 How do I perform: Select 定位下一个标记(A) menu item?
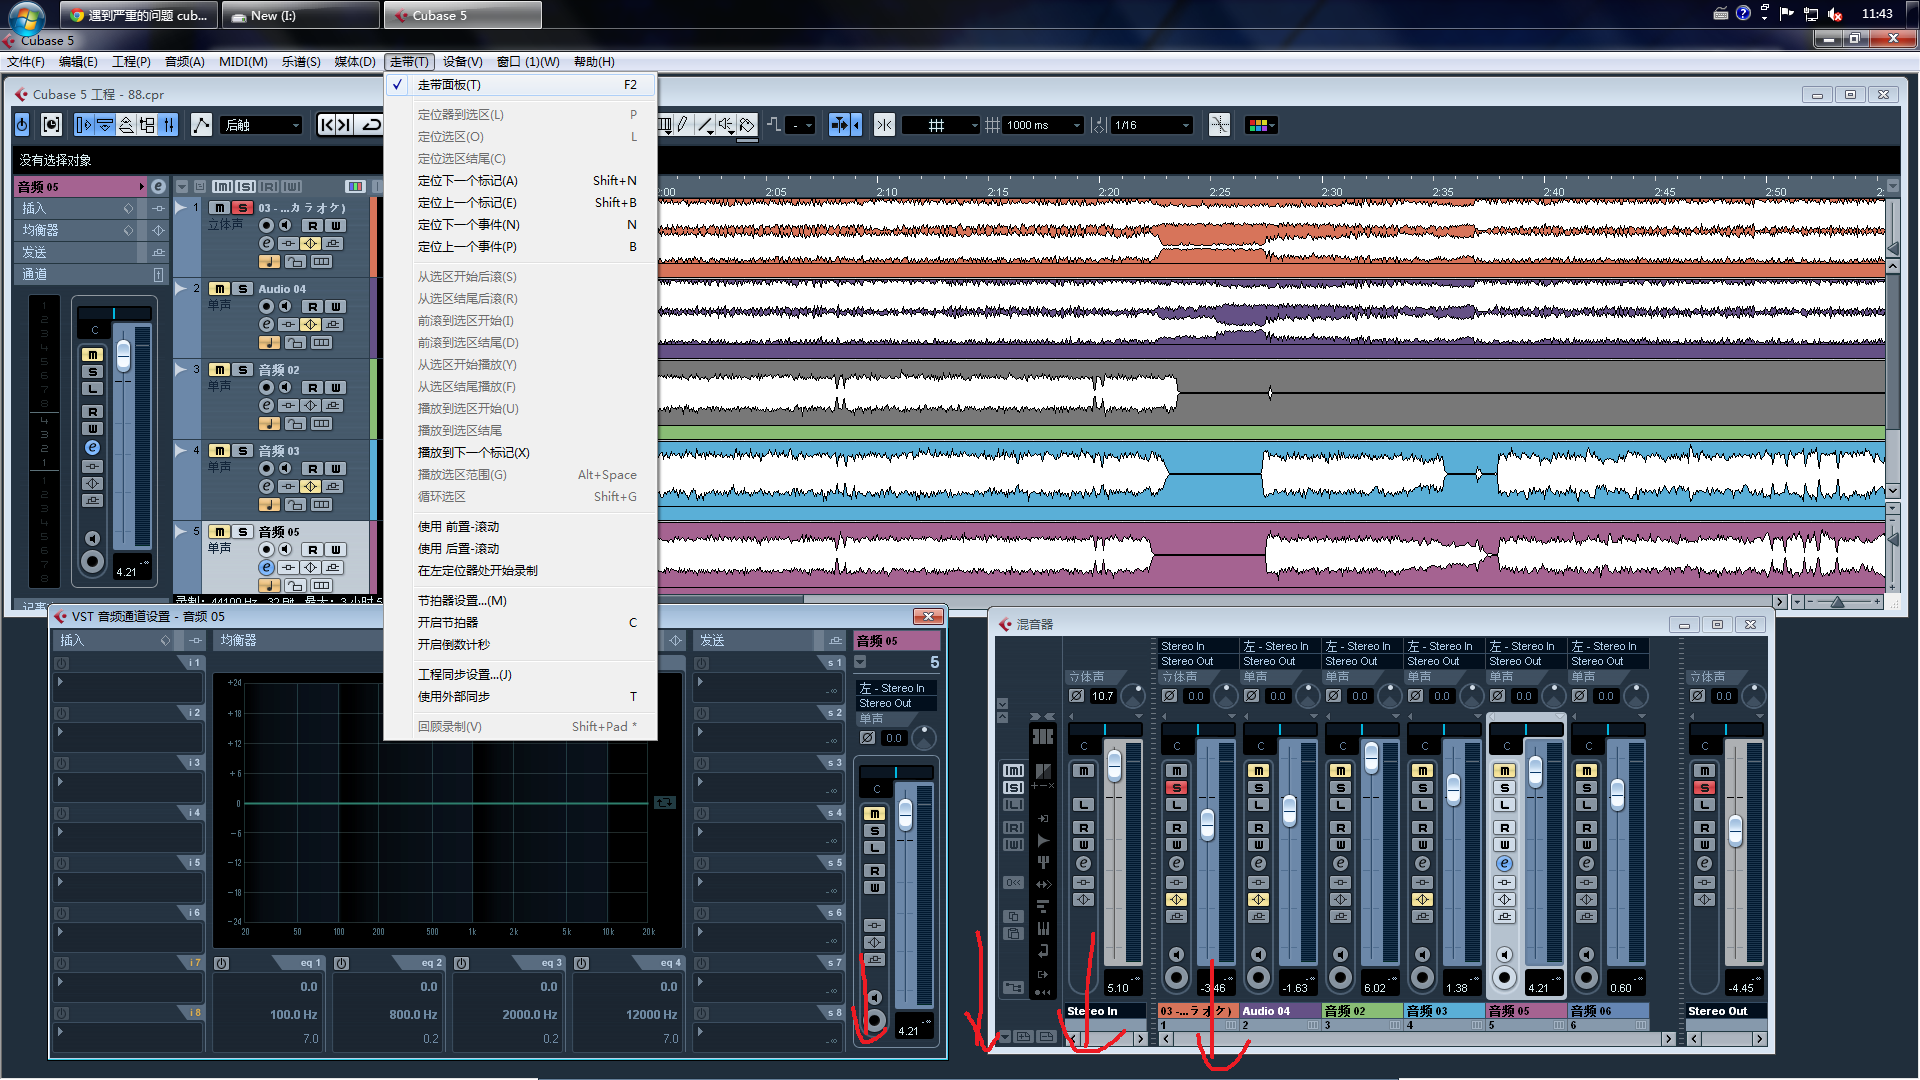point(467,181)
